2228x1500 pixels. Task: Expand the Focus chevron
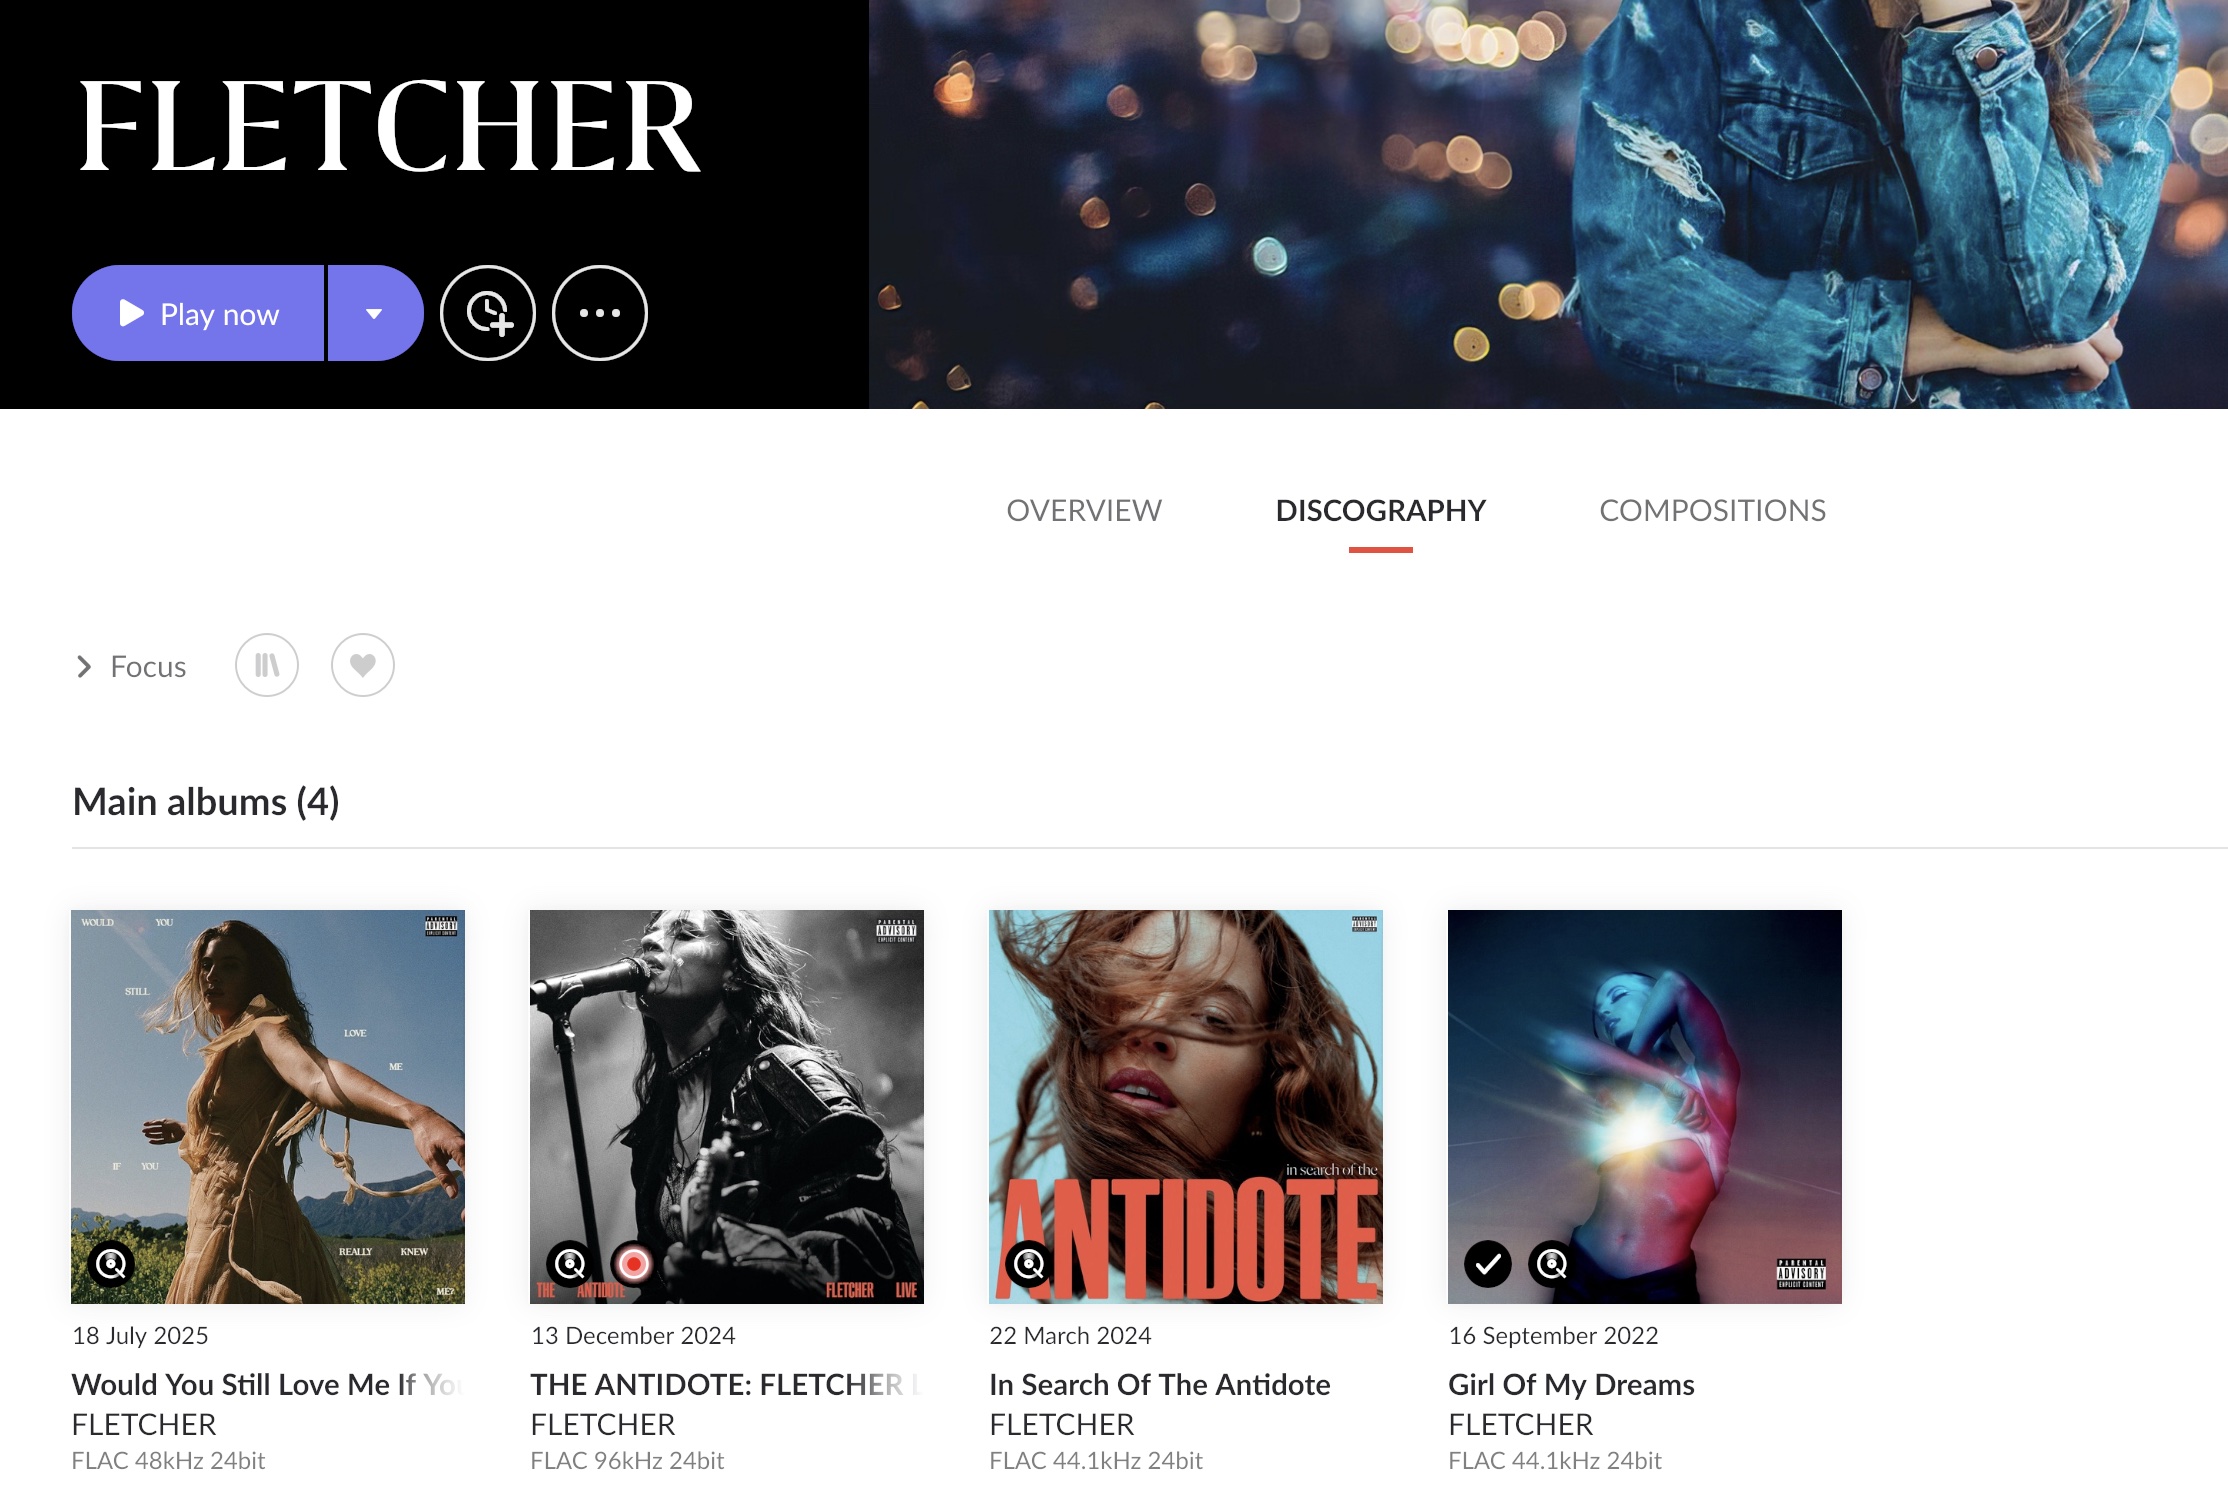84,666
